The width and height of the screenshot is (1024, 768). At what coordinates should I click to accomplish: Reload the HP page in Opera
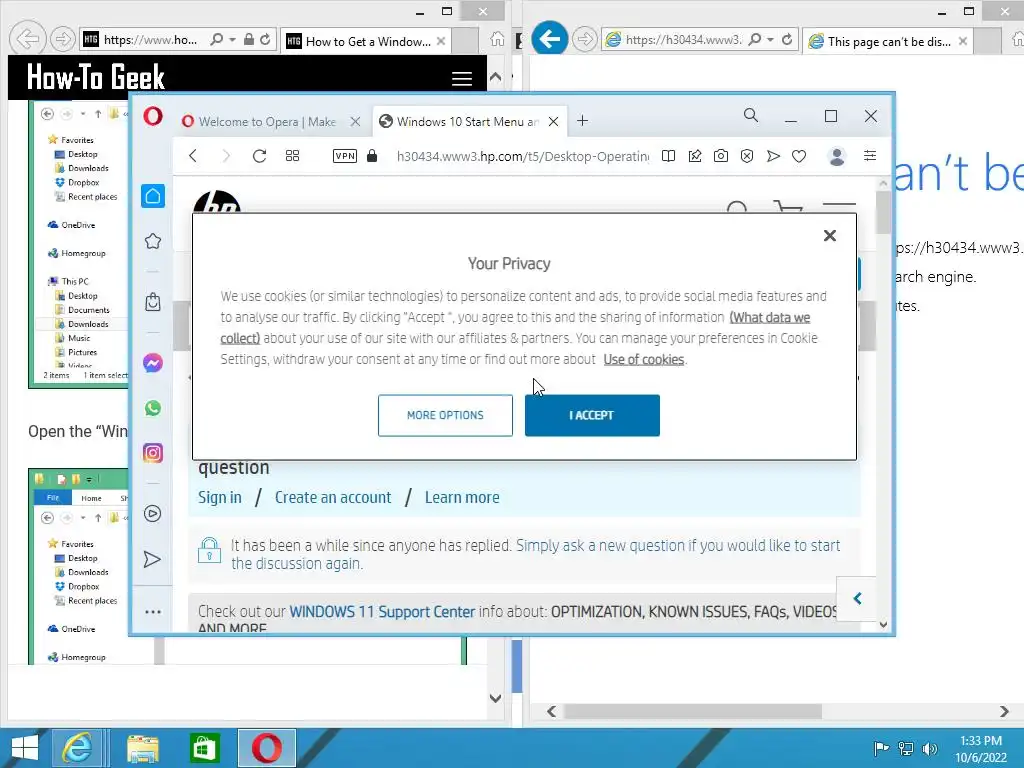[259, 156]
